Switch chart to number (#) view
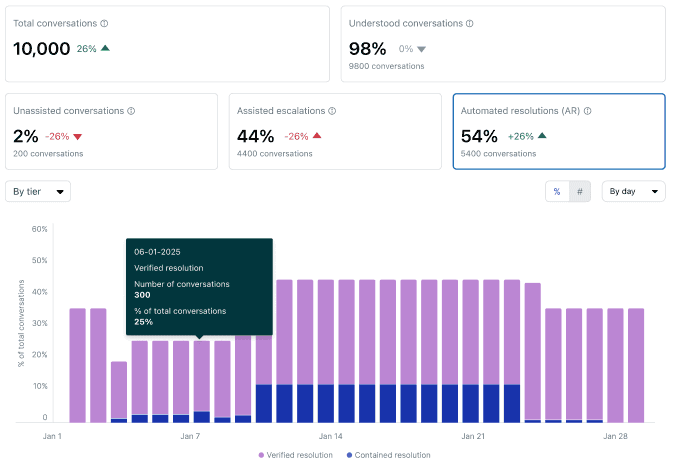673x471 pixels. [580, 191]
